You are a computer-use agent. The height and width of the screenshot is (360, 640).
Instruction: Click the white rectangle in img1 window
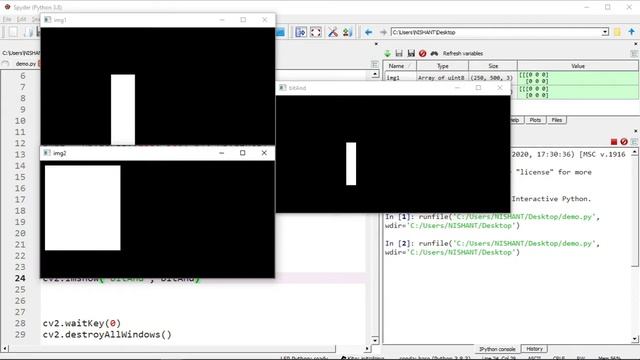123,109
